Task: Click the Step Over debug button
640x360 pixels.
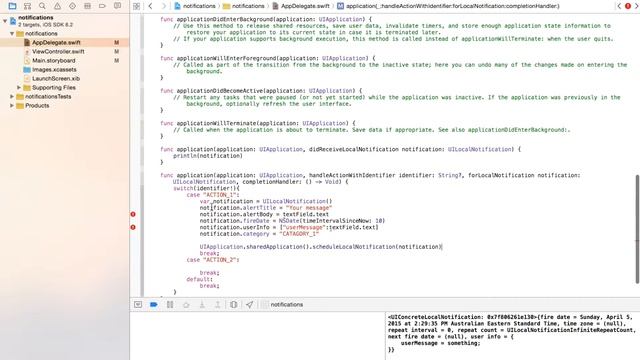Action: coord(186,304)
